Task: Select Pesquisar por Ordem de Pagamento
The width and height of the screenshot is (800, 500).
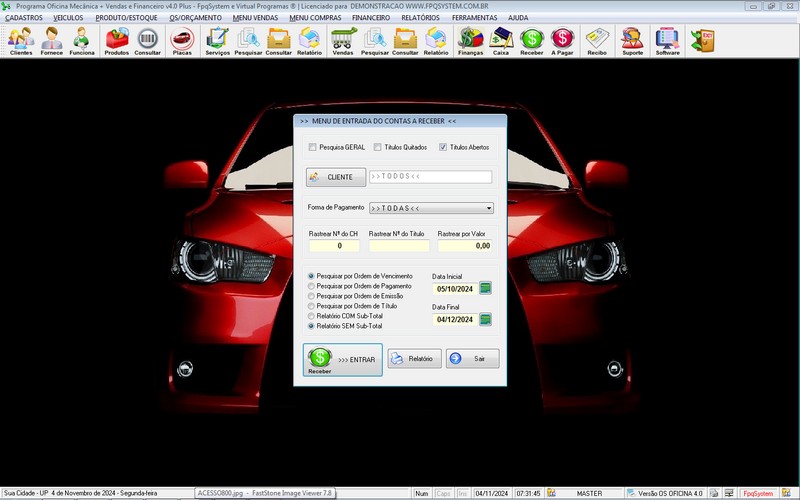Action: click(x=311, y=286)
